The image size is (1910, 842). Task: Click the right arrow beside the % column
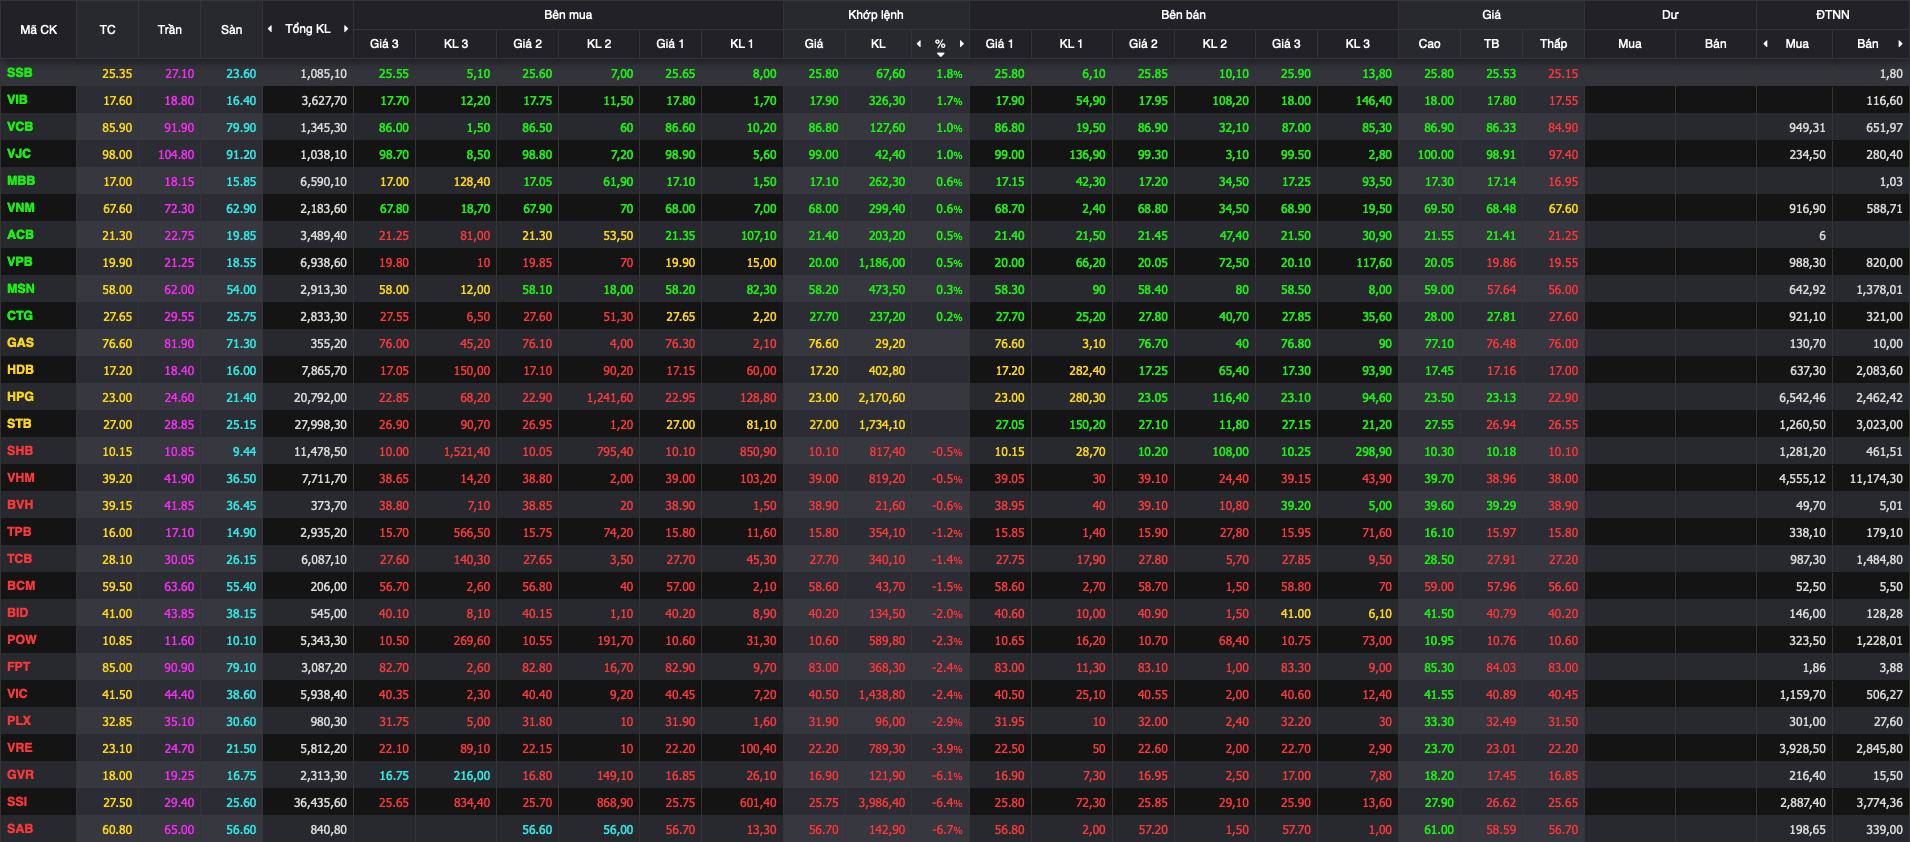coord(962,44)
